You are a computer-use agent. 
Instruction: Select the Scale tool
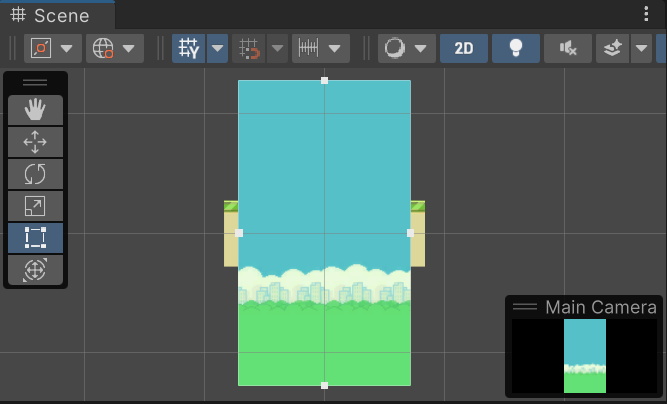pyautogui.click(x=35, y=206)
